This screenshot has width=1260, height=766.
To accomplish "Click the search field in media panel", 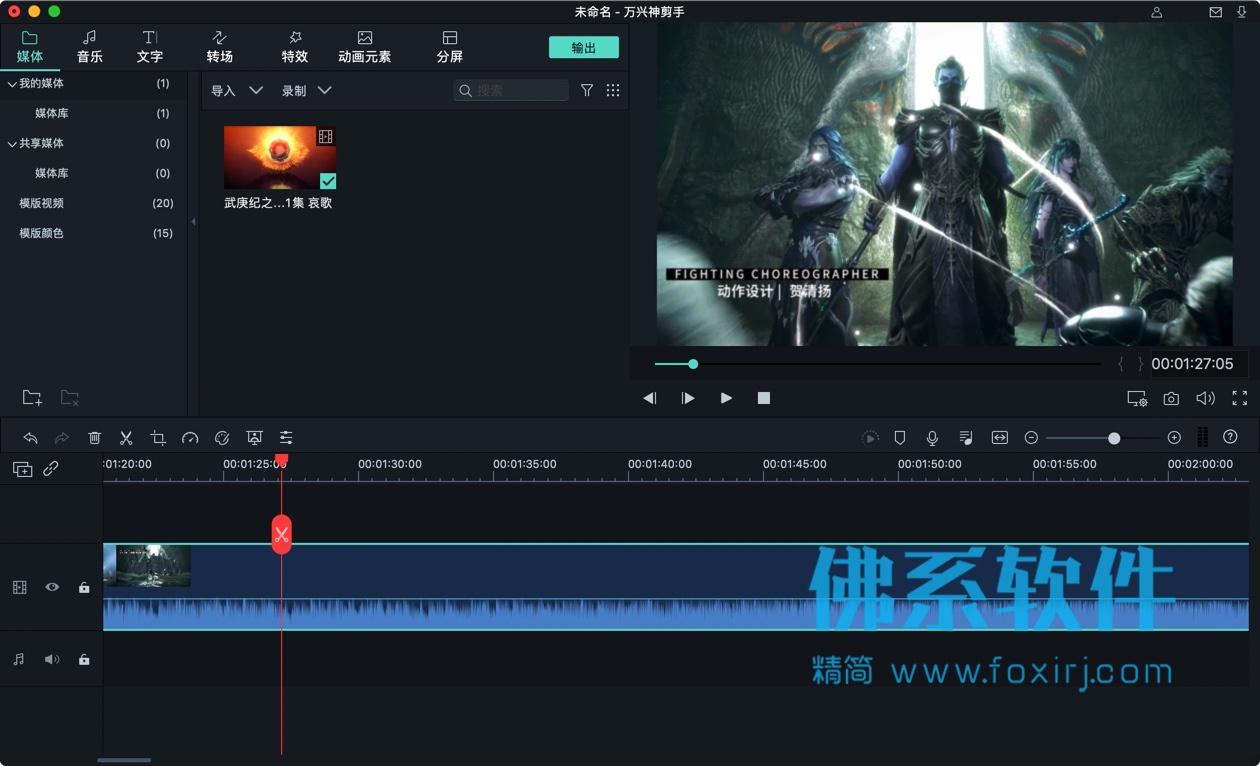I will point(512,90).
